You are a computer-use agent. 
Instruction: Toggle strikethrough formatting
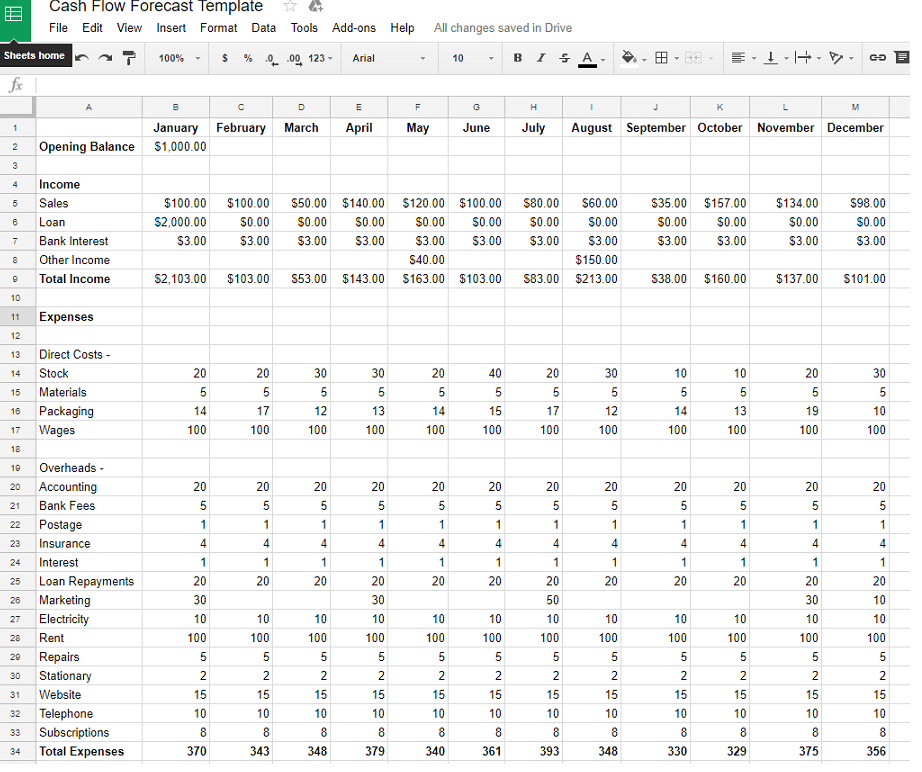[564, 59]
